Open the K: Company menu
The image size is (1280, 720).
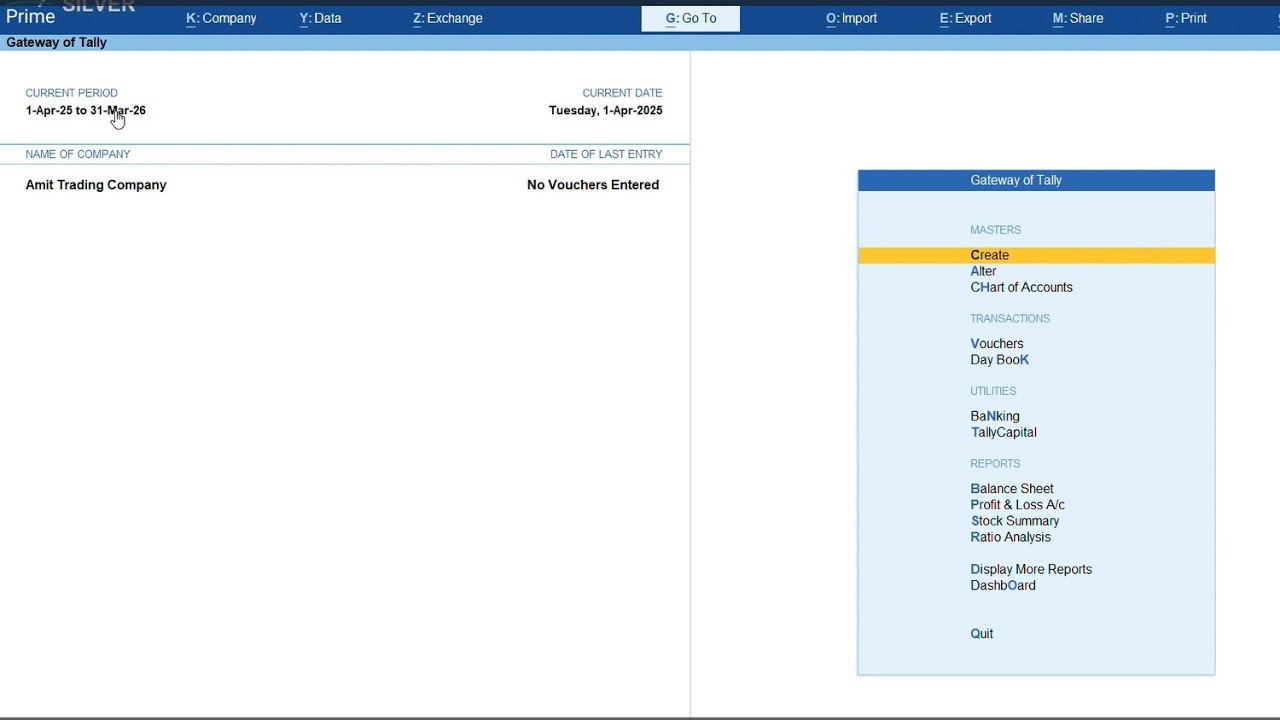[x=221, y=18]
